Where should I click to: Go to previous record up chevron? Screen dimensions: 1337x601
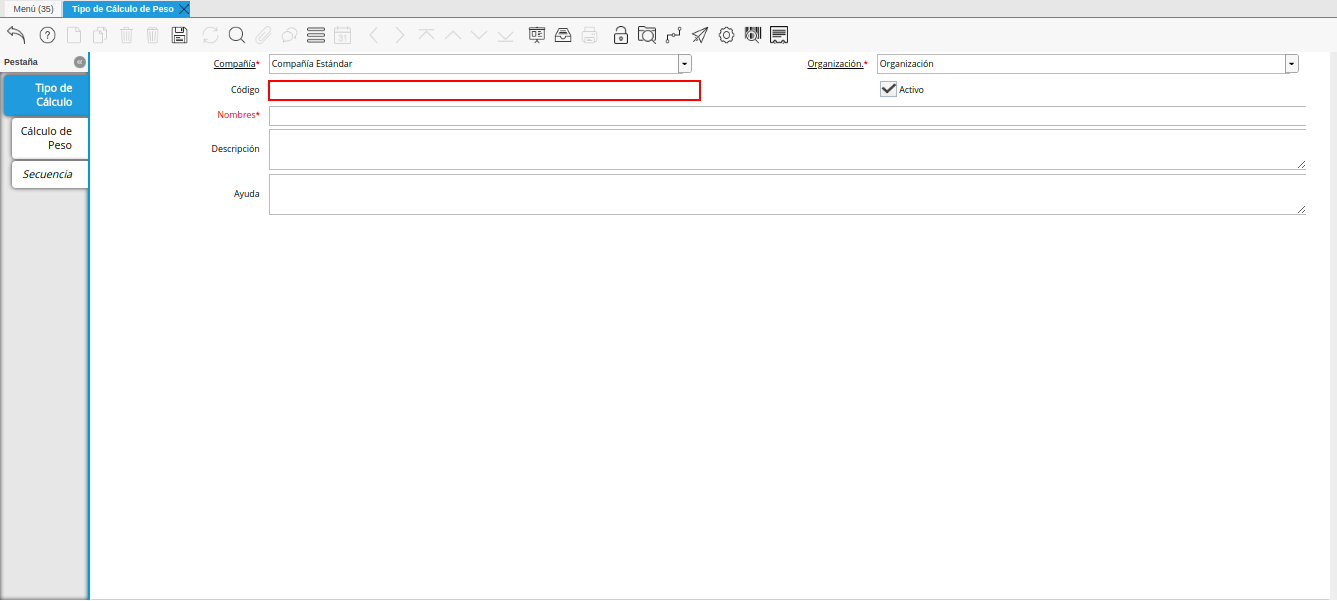453,35
